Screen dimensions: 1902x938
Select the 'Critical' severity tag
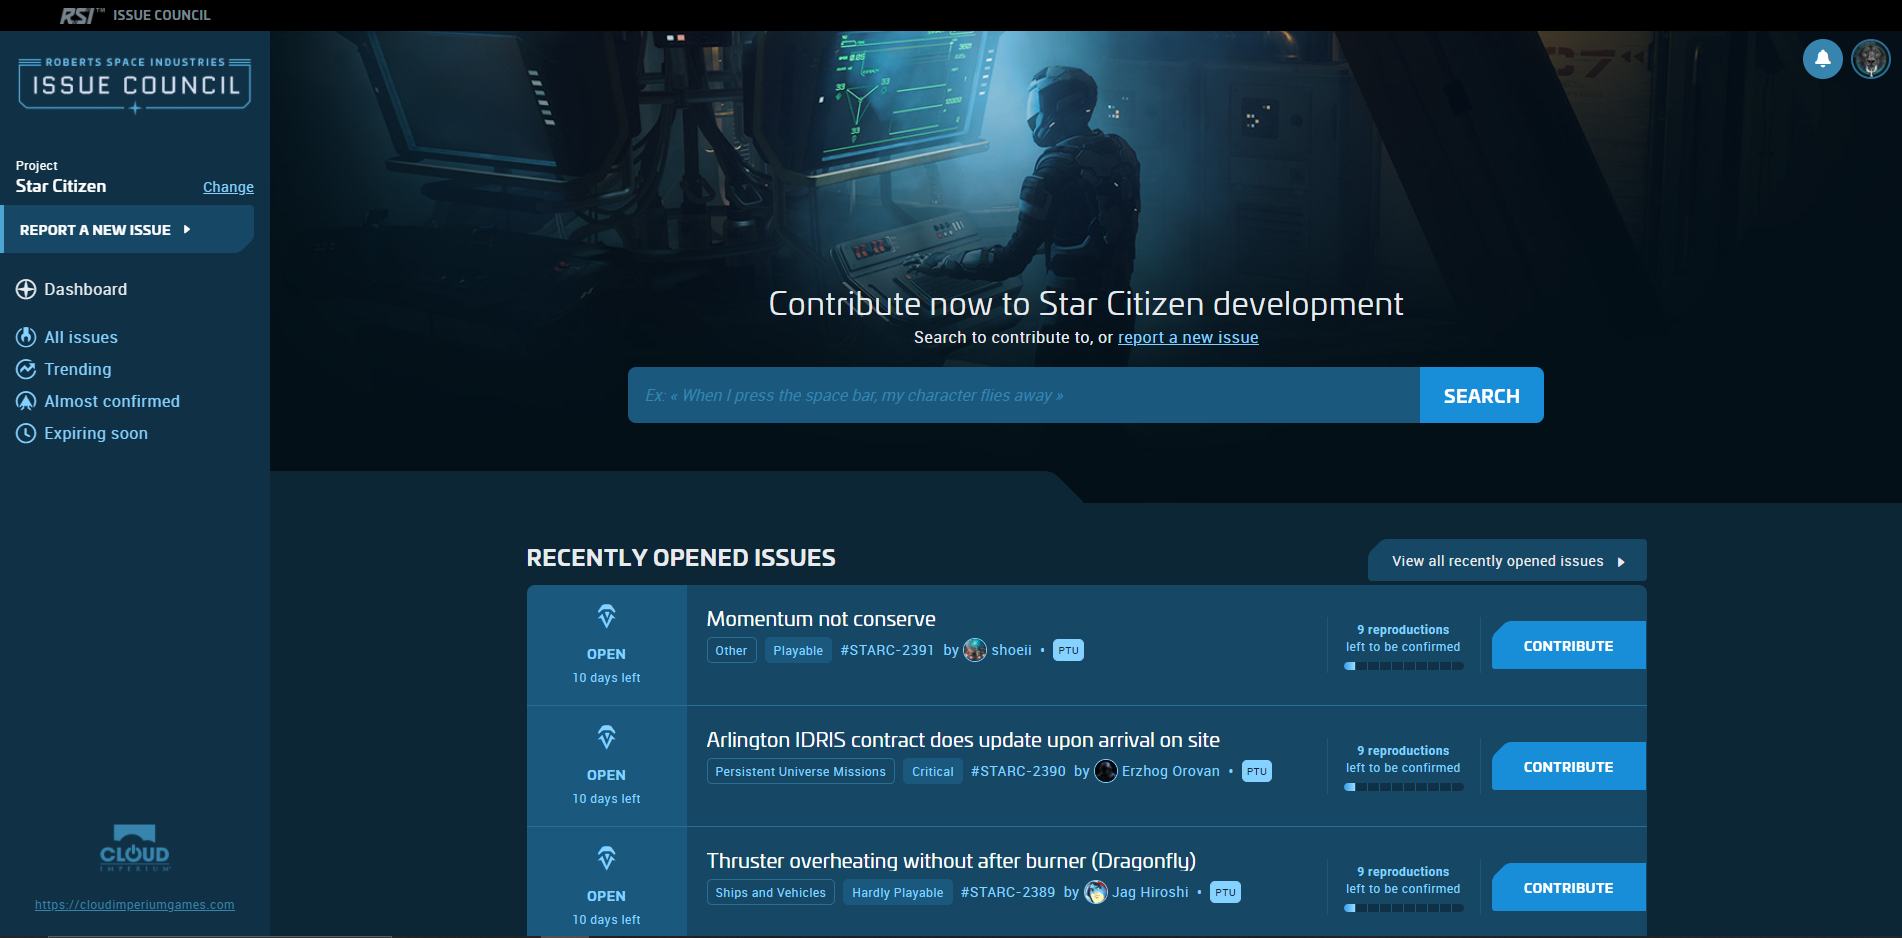(x=933, y=771)
